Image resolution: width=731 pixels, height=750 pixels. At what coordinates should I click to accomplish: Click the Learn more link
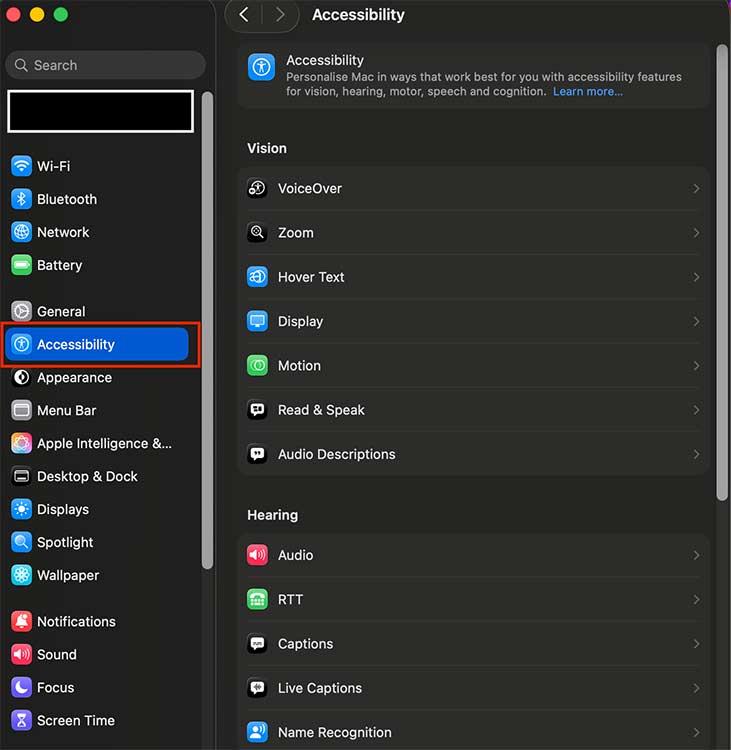pyautogui.click(x=588, y=92)
